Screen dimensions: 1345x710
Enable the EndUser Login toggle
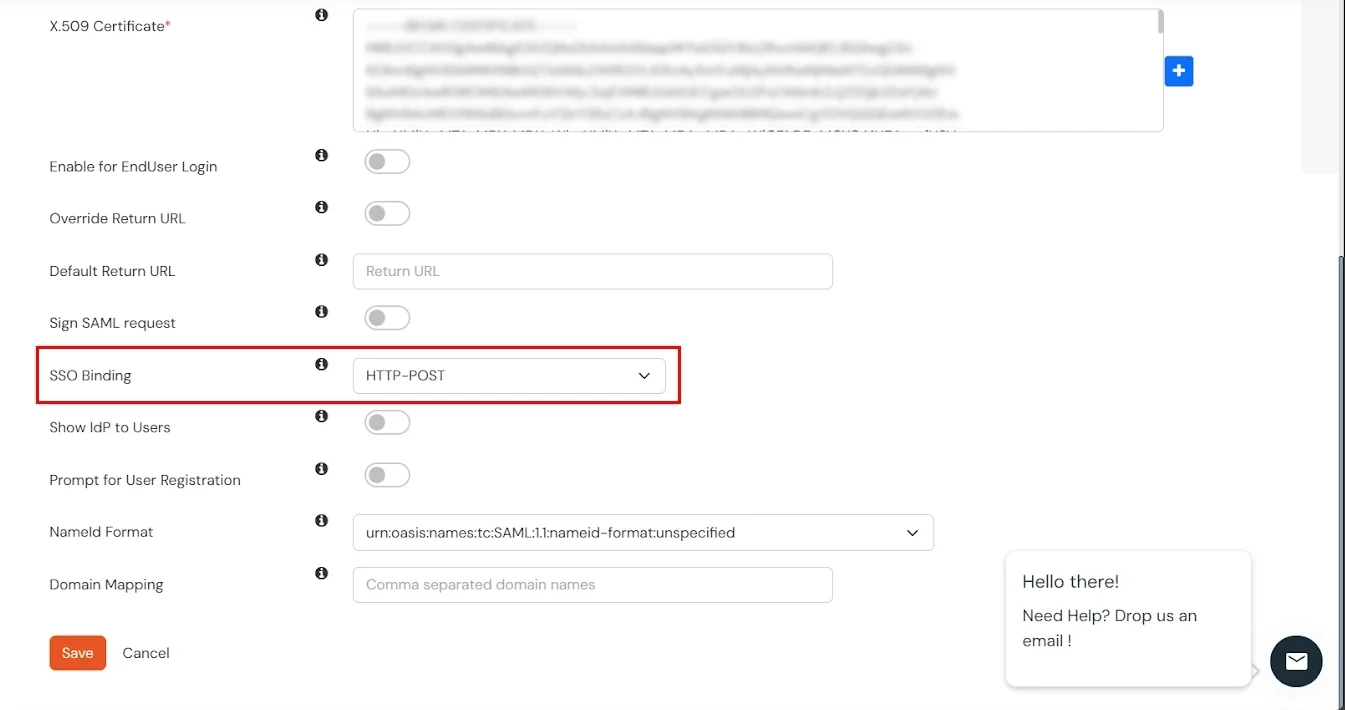click(x=387, y=161)
